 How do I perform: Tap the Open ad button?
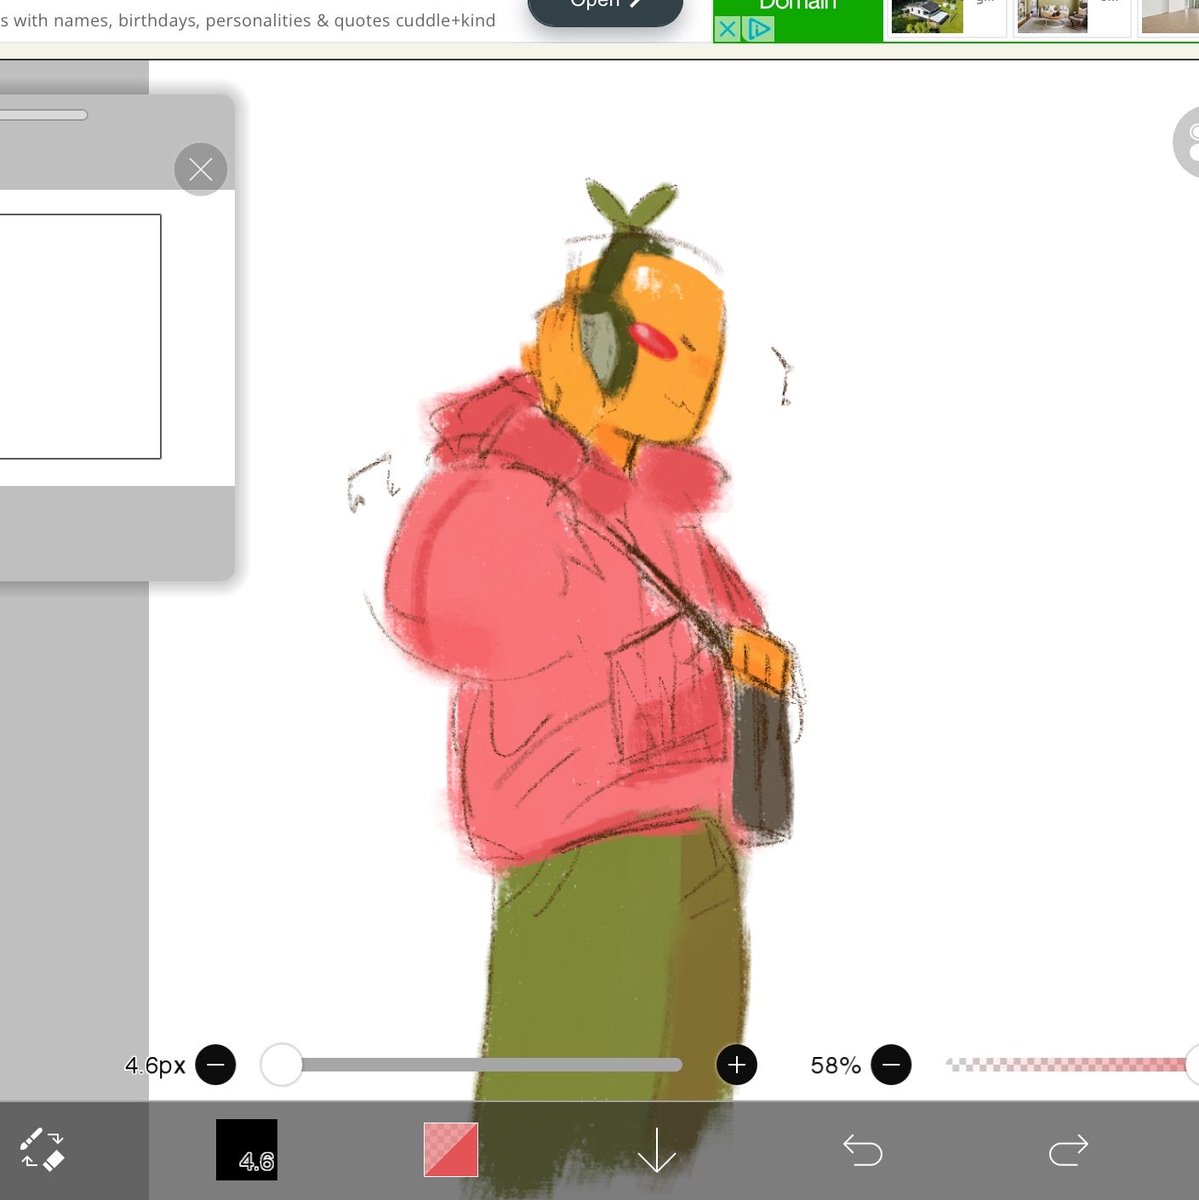605,8
